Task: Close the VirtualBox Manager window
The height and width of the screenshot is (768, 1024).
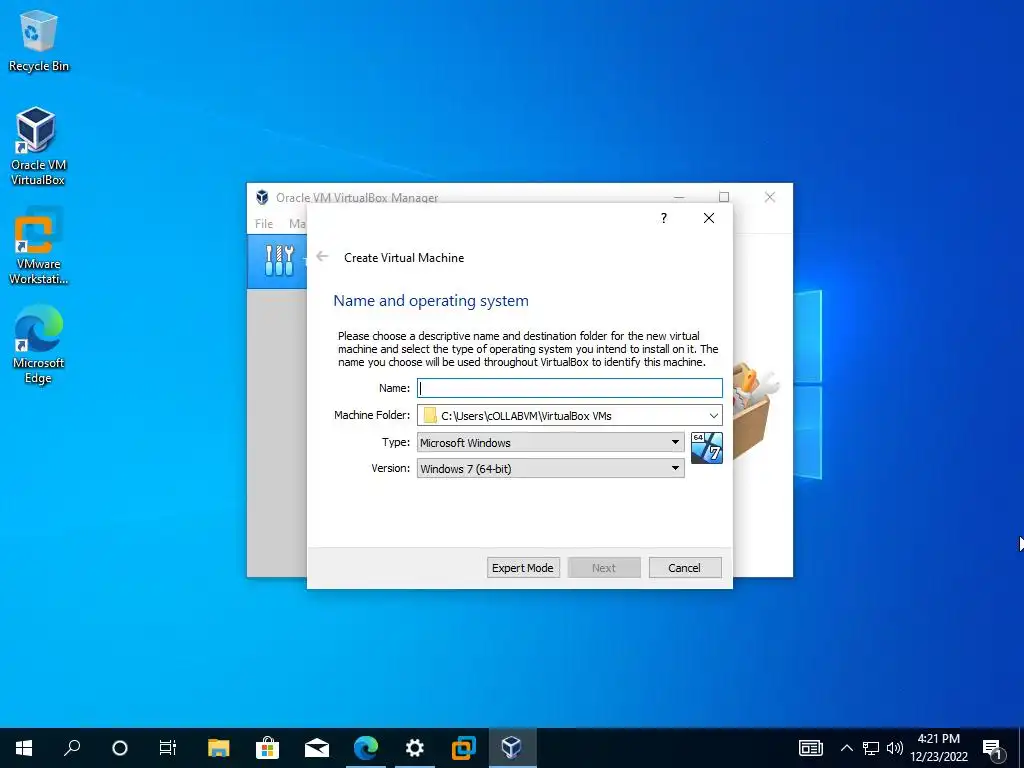Action: coord(770,197)
